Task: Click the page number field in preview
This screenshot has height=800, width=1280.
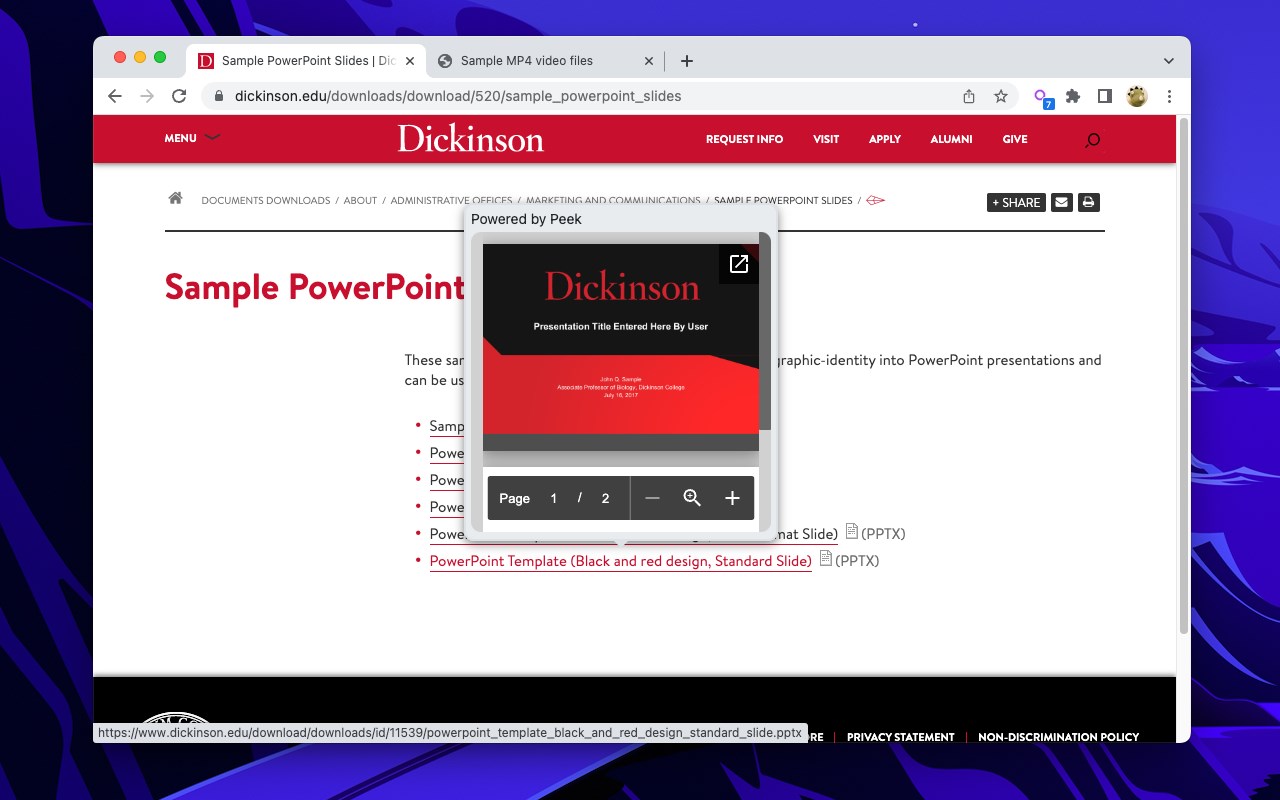Action: [553, 498]
